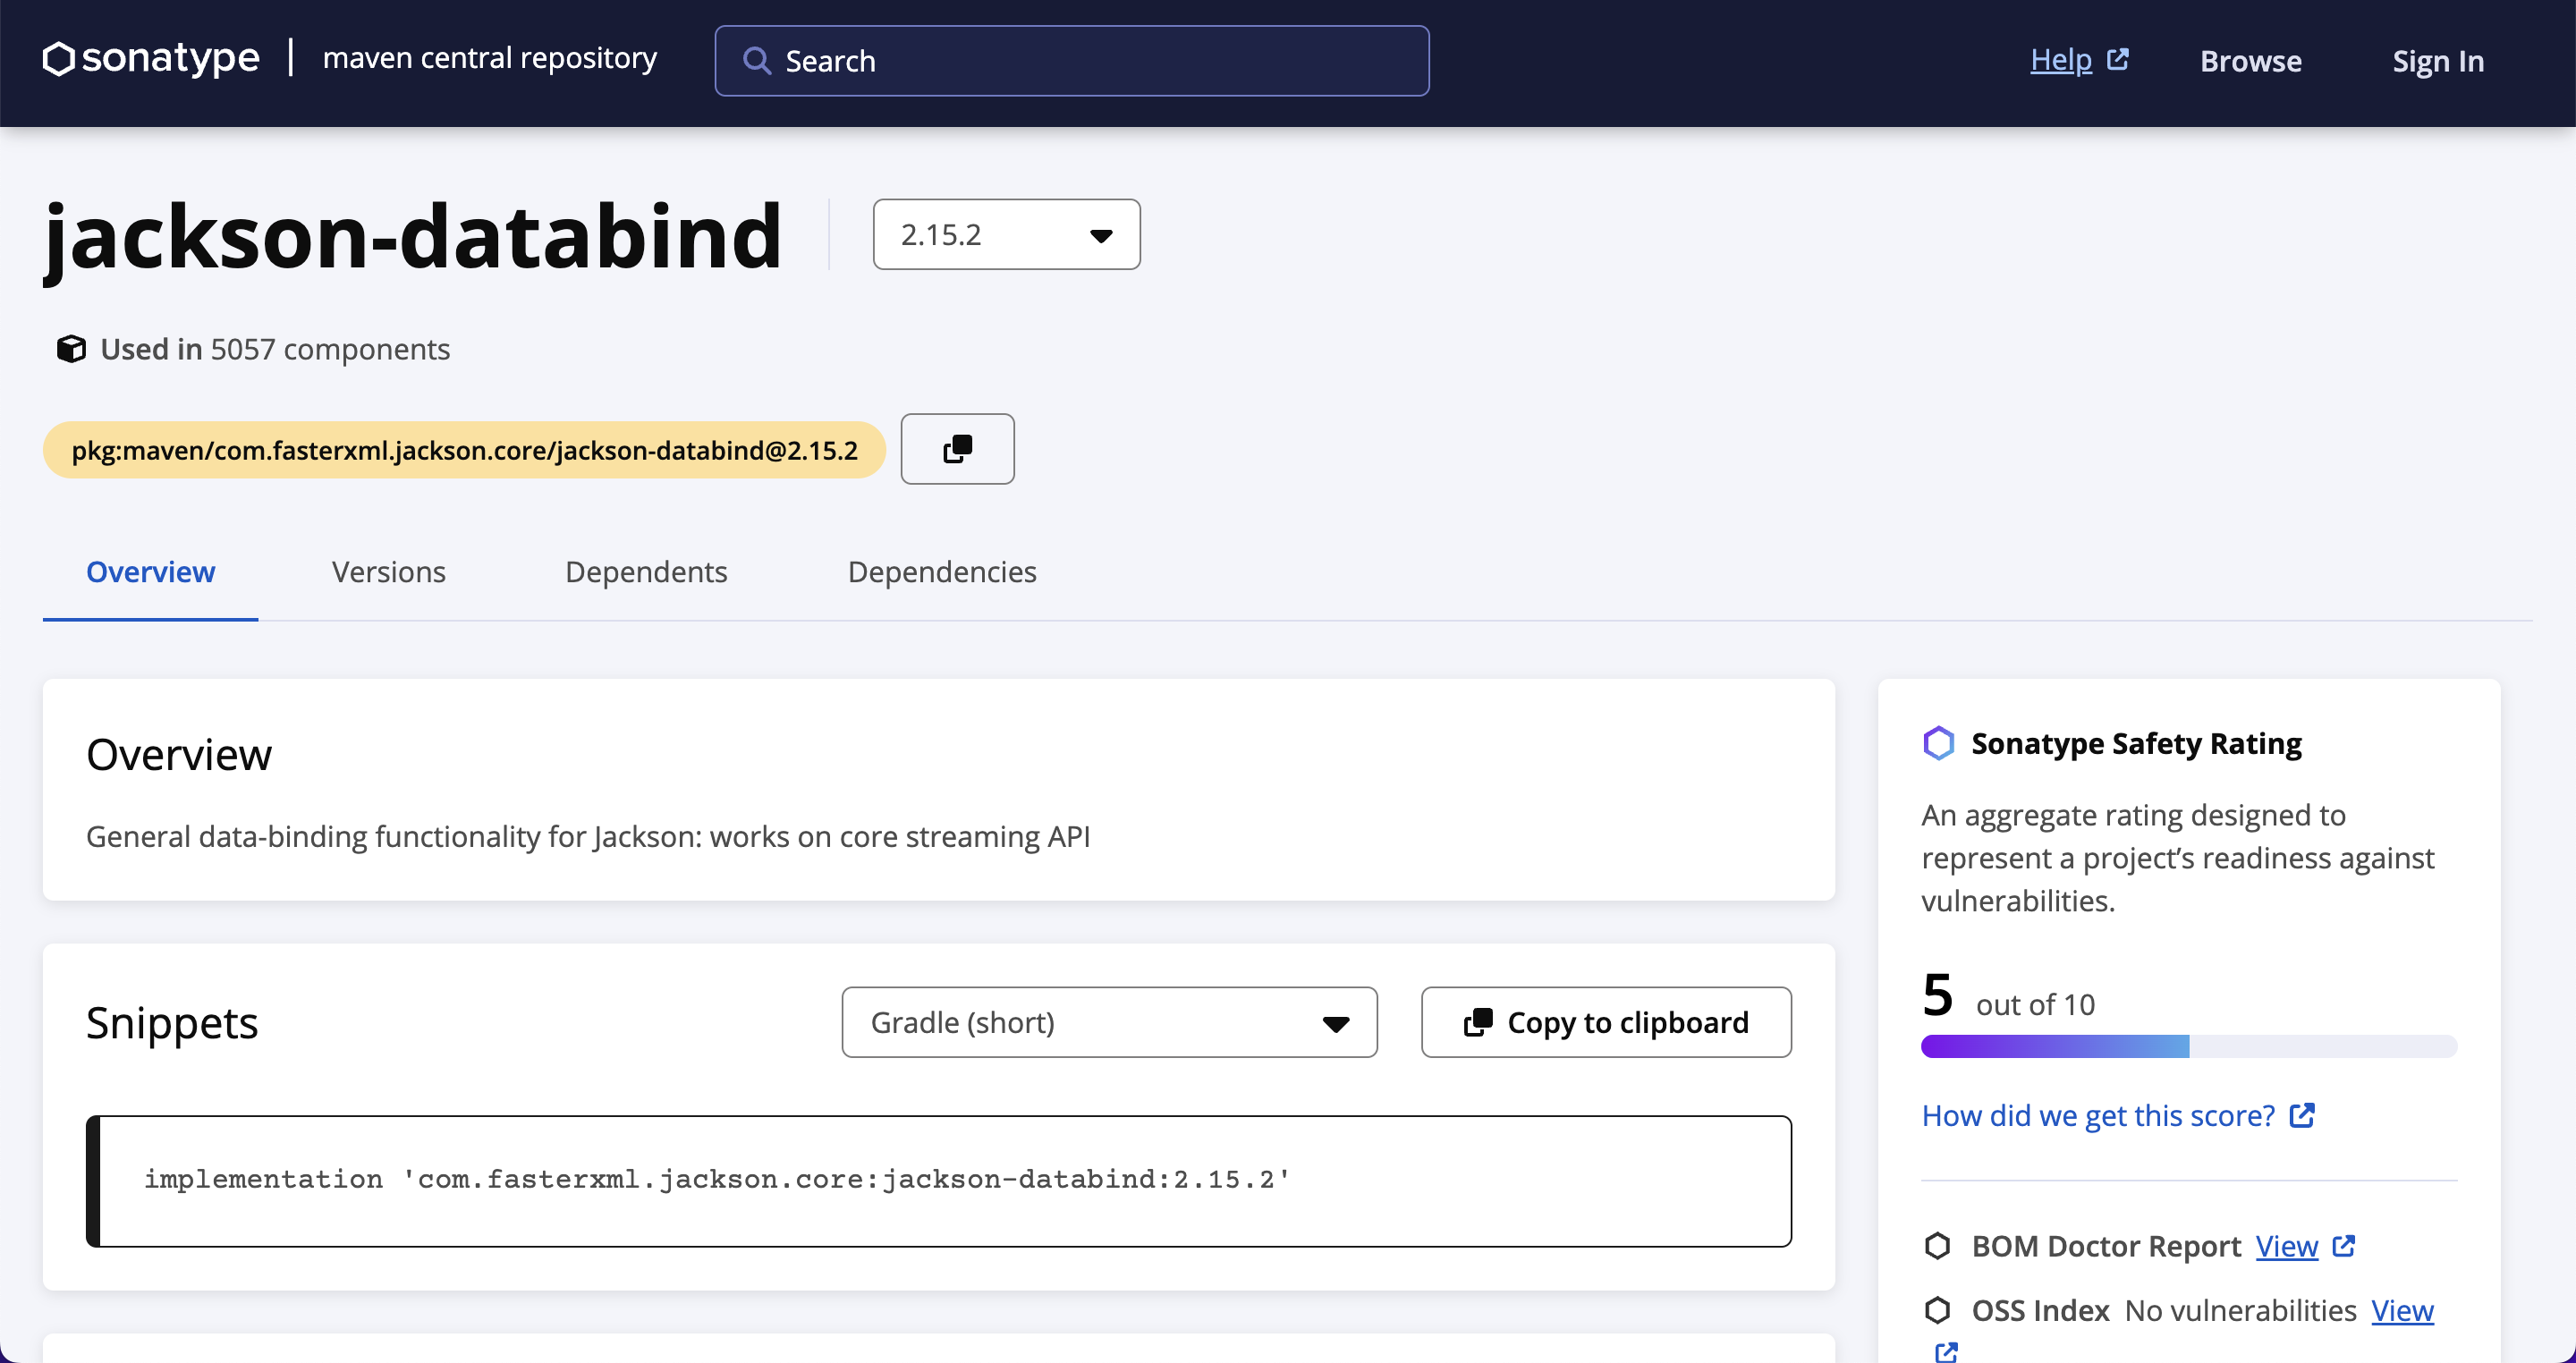Click BOM Doctor Report hexagon icon
Screen dimensions: 2576x1363
point(1938,1246)
